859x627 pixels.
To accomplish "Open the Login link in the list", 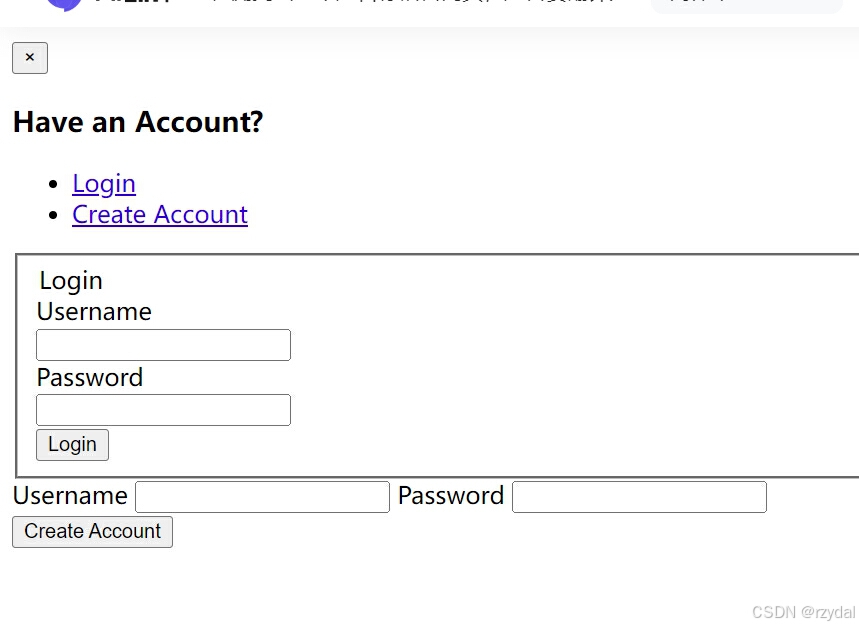I will [x=104, y=183].
